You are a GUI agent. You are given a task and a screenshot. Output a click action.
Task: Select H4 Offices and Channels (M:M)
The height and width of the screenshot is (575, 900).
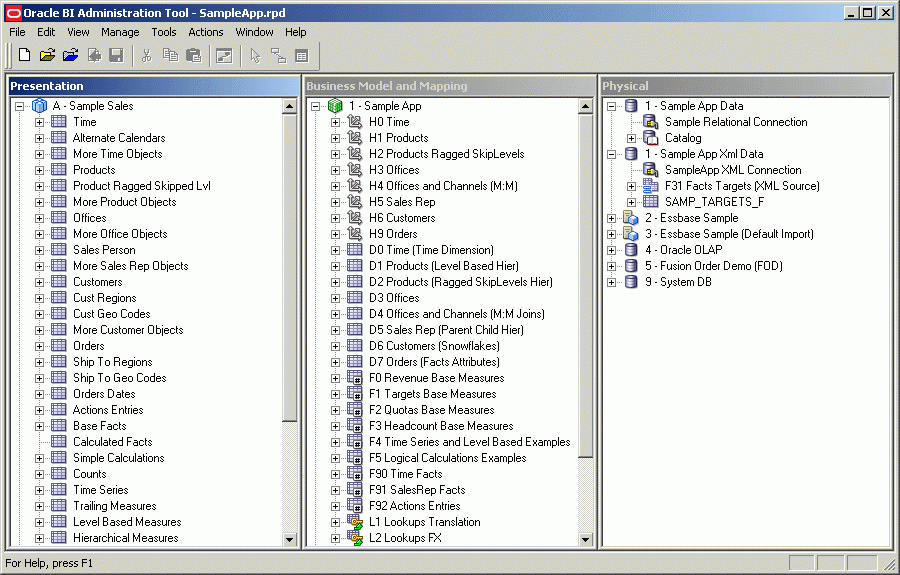click(443, 186)
